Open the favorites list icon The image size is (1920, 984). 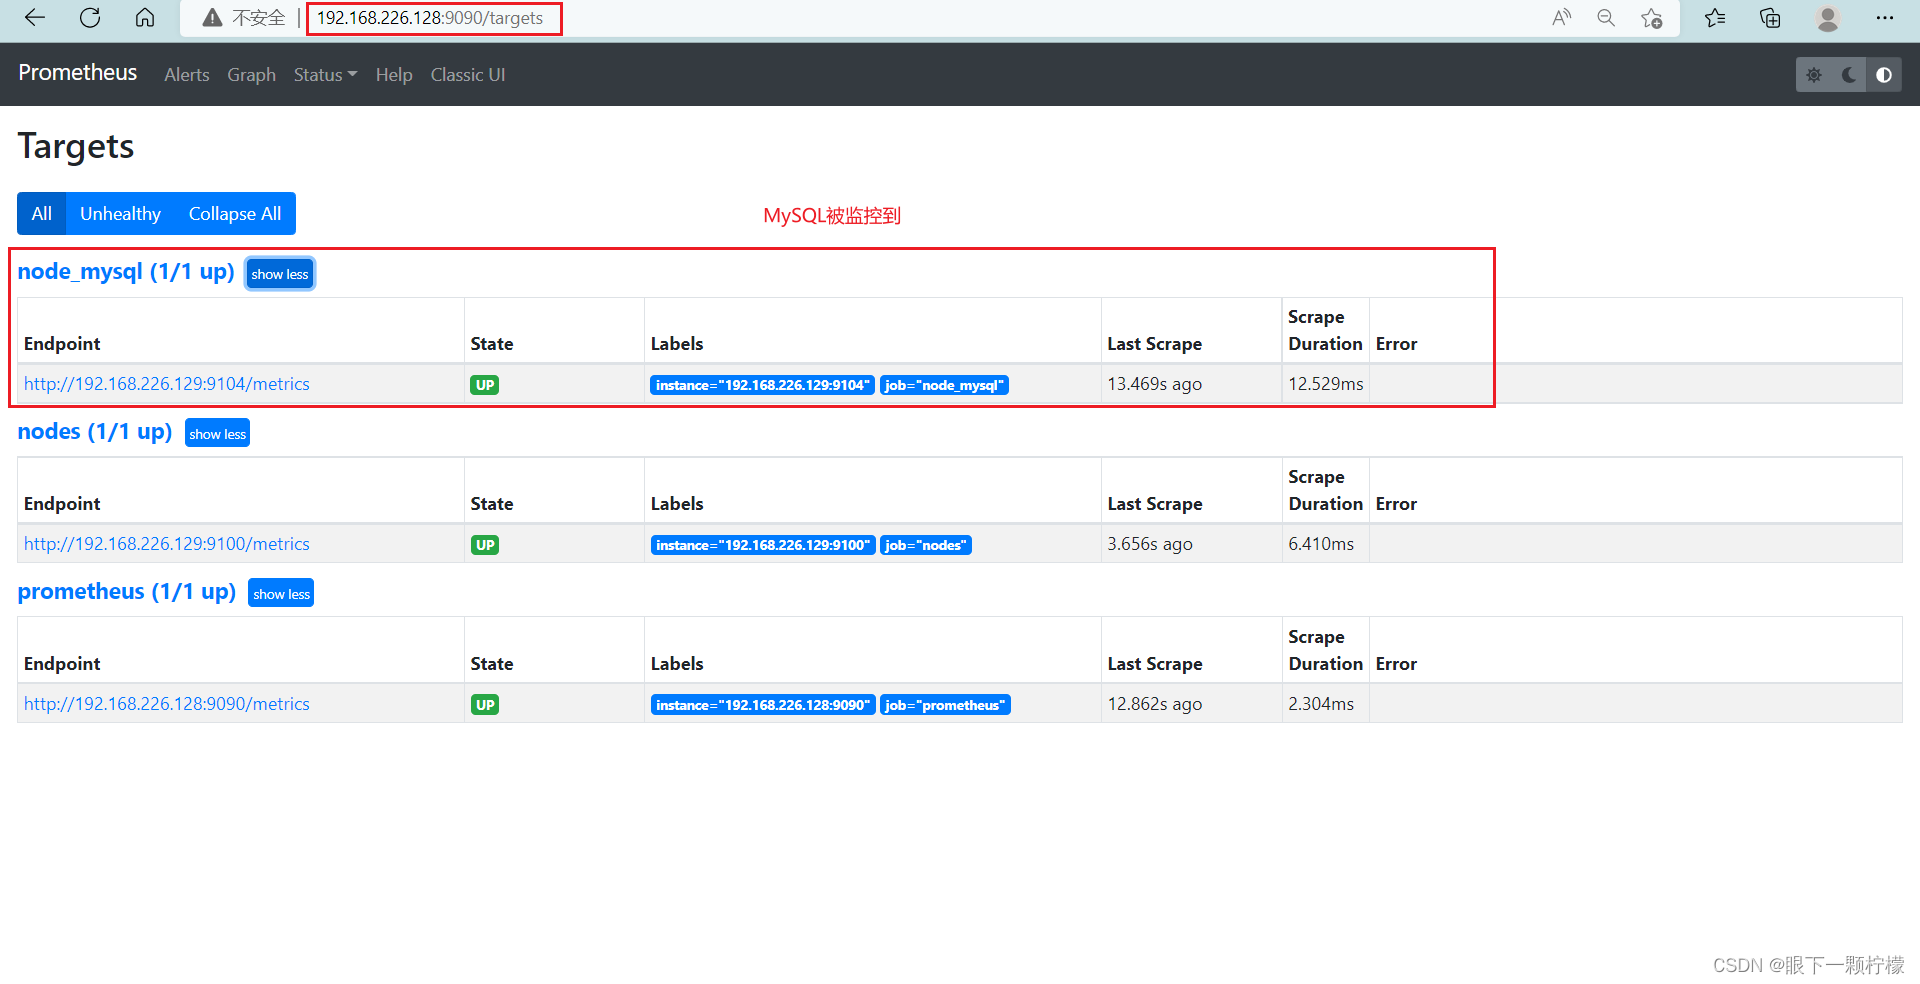pos(1715,18)
